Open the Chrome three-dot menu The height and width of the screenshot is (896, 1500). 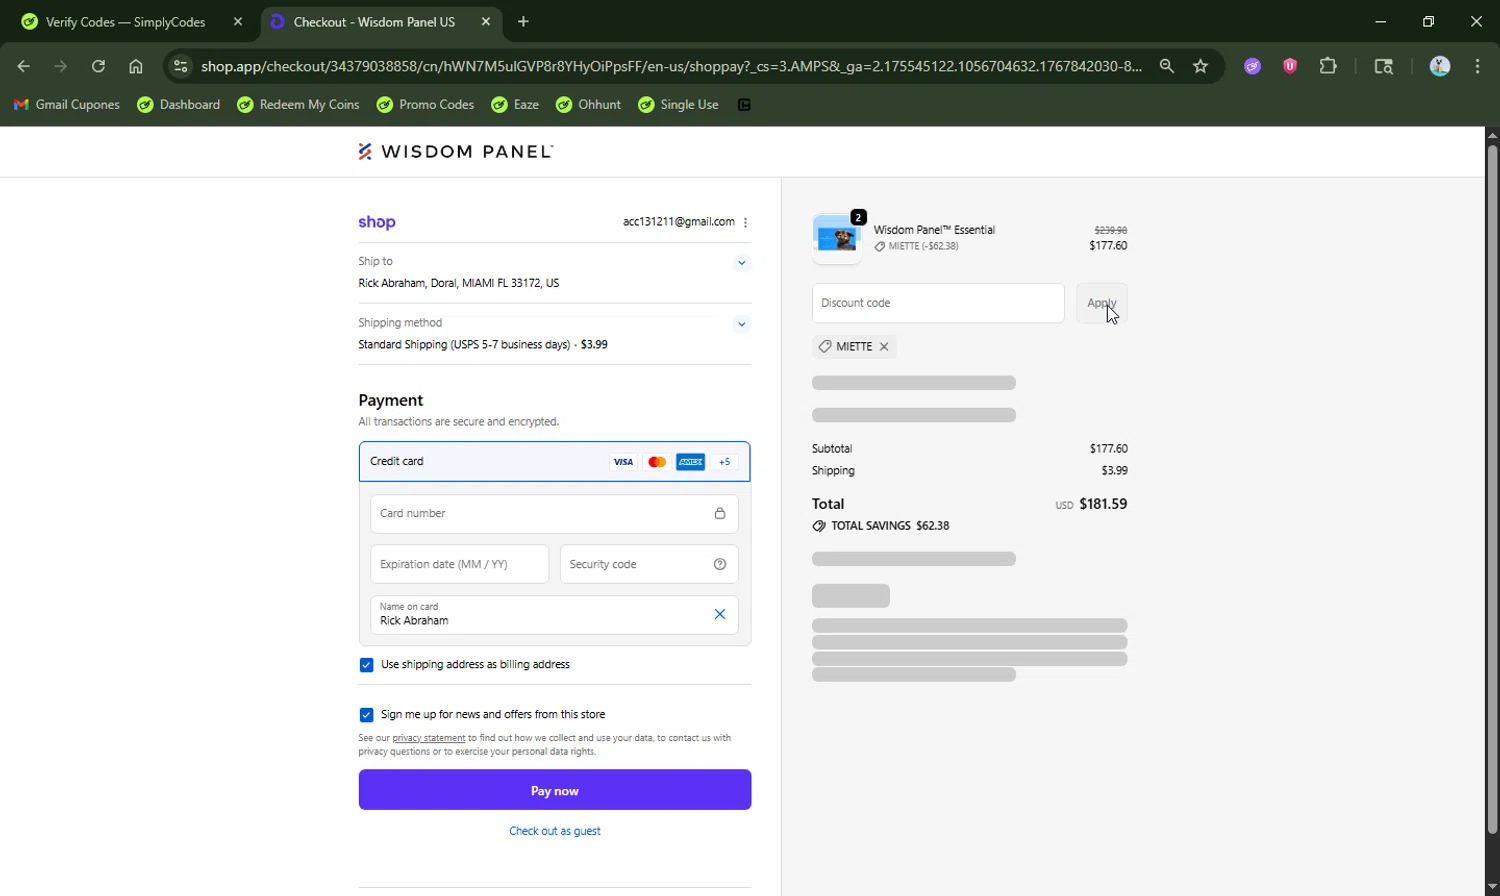[1477, 66]
